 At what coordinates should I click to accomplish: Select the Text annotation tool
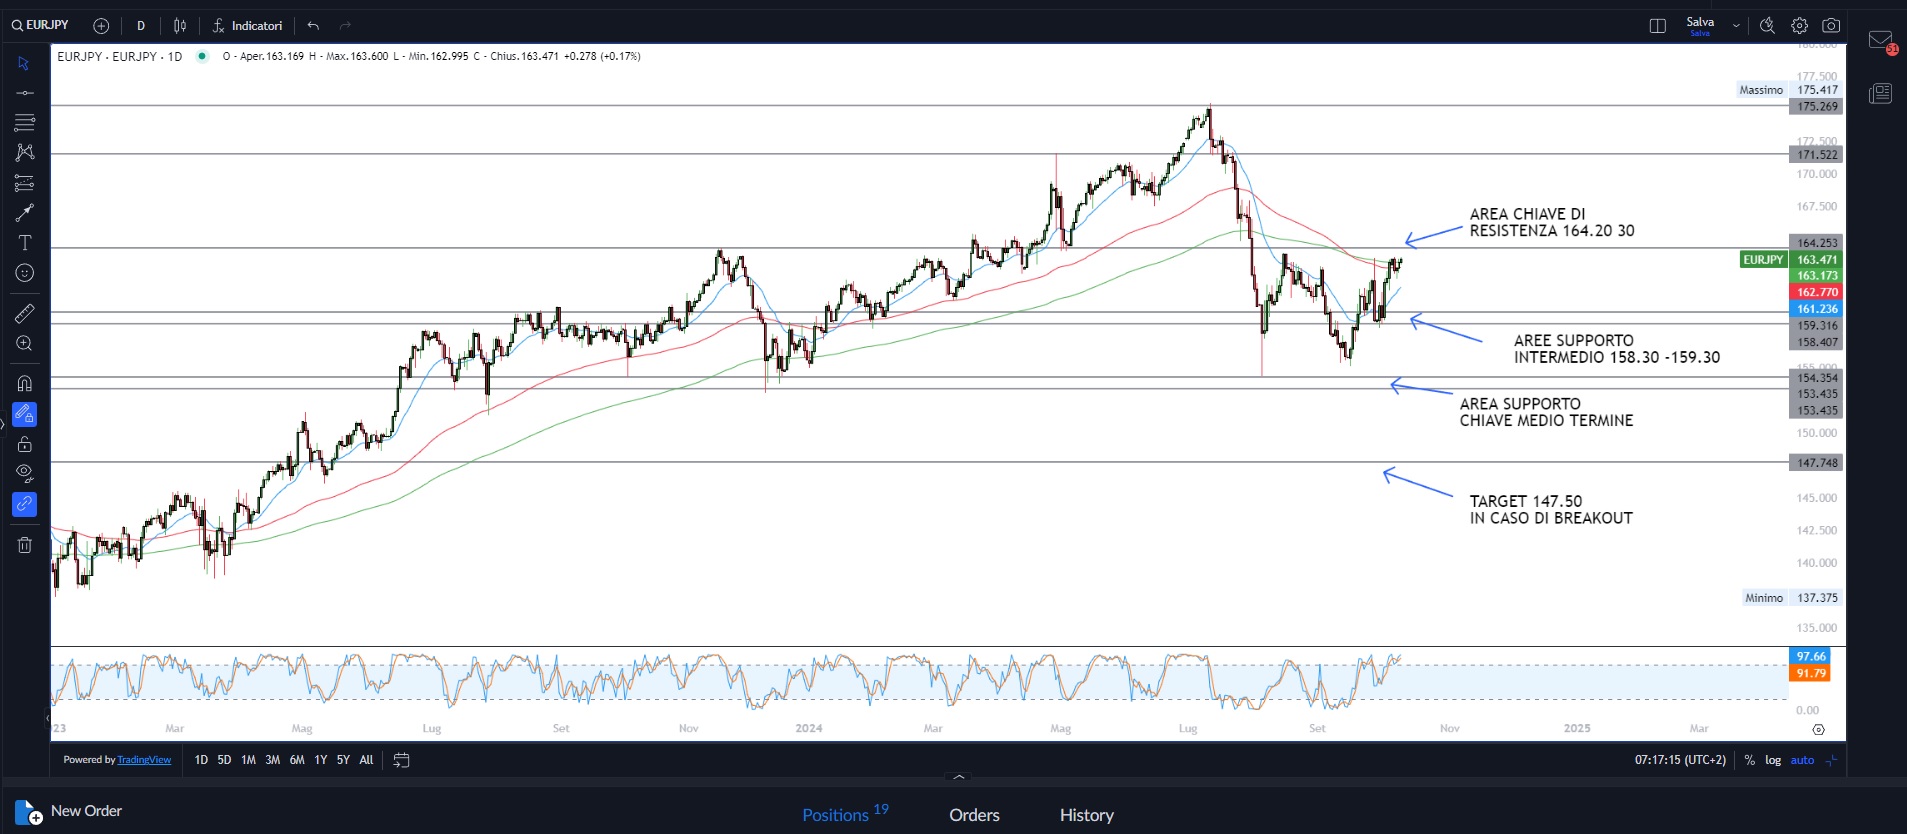tap(25, 243)
